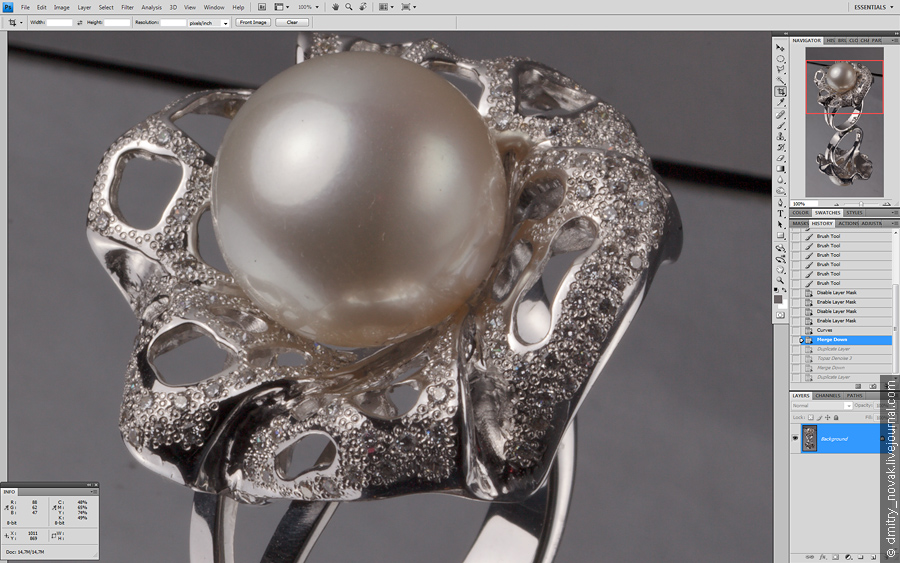Viewport: 900px width, 563px height.
Task: Open the Filter menu
Action: 127,7
